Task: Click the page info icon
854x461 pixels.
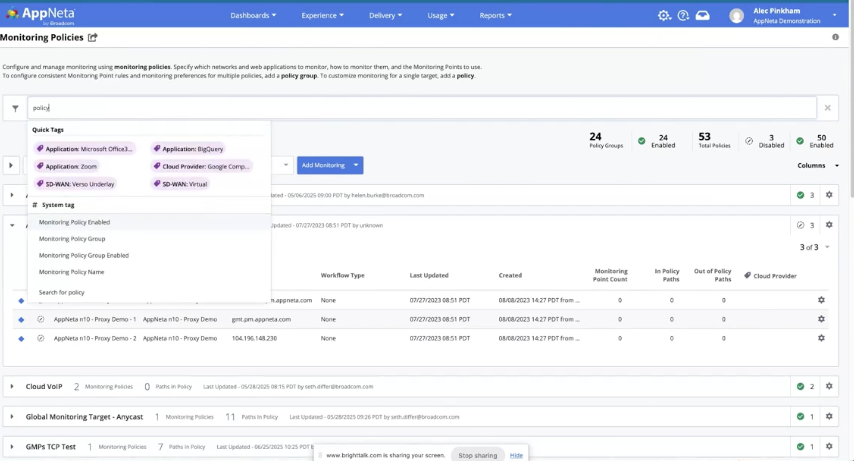Action: tap(835, 37)
